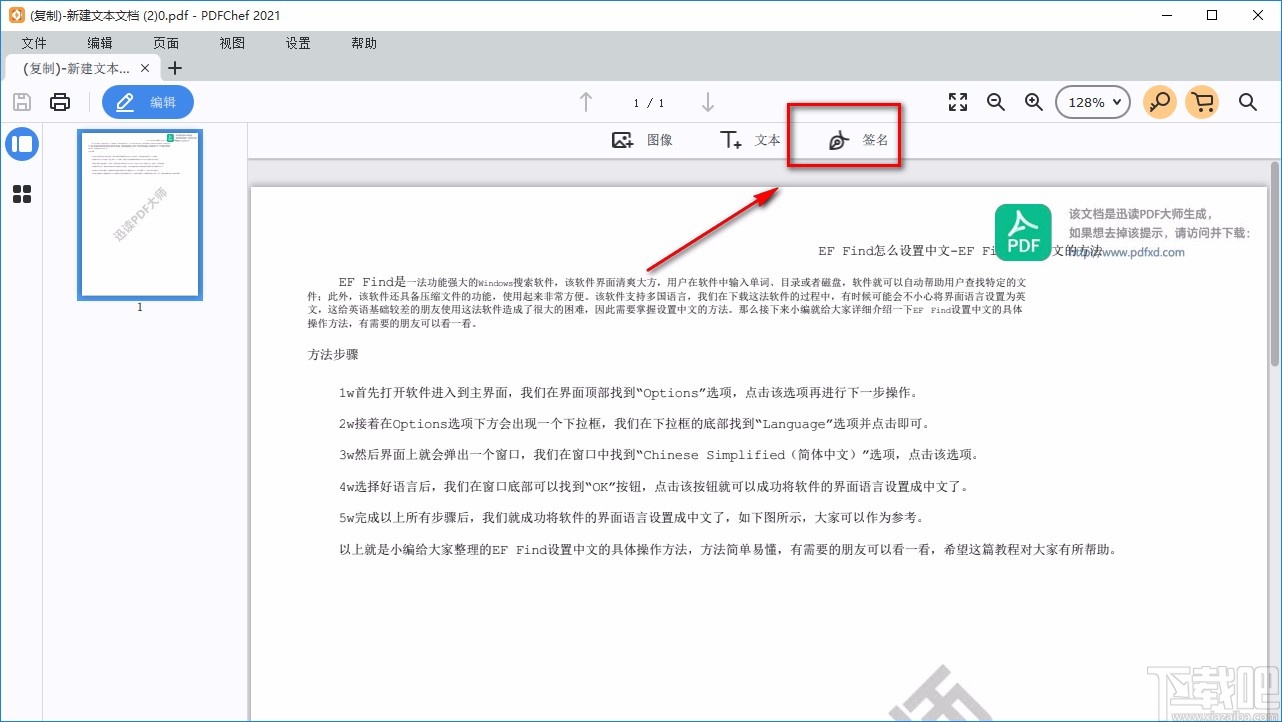
Task: Enter fullscreen presentation view
Action: pos(957,101)
